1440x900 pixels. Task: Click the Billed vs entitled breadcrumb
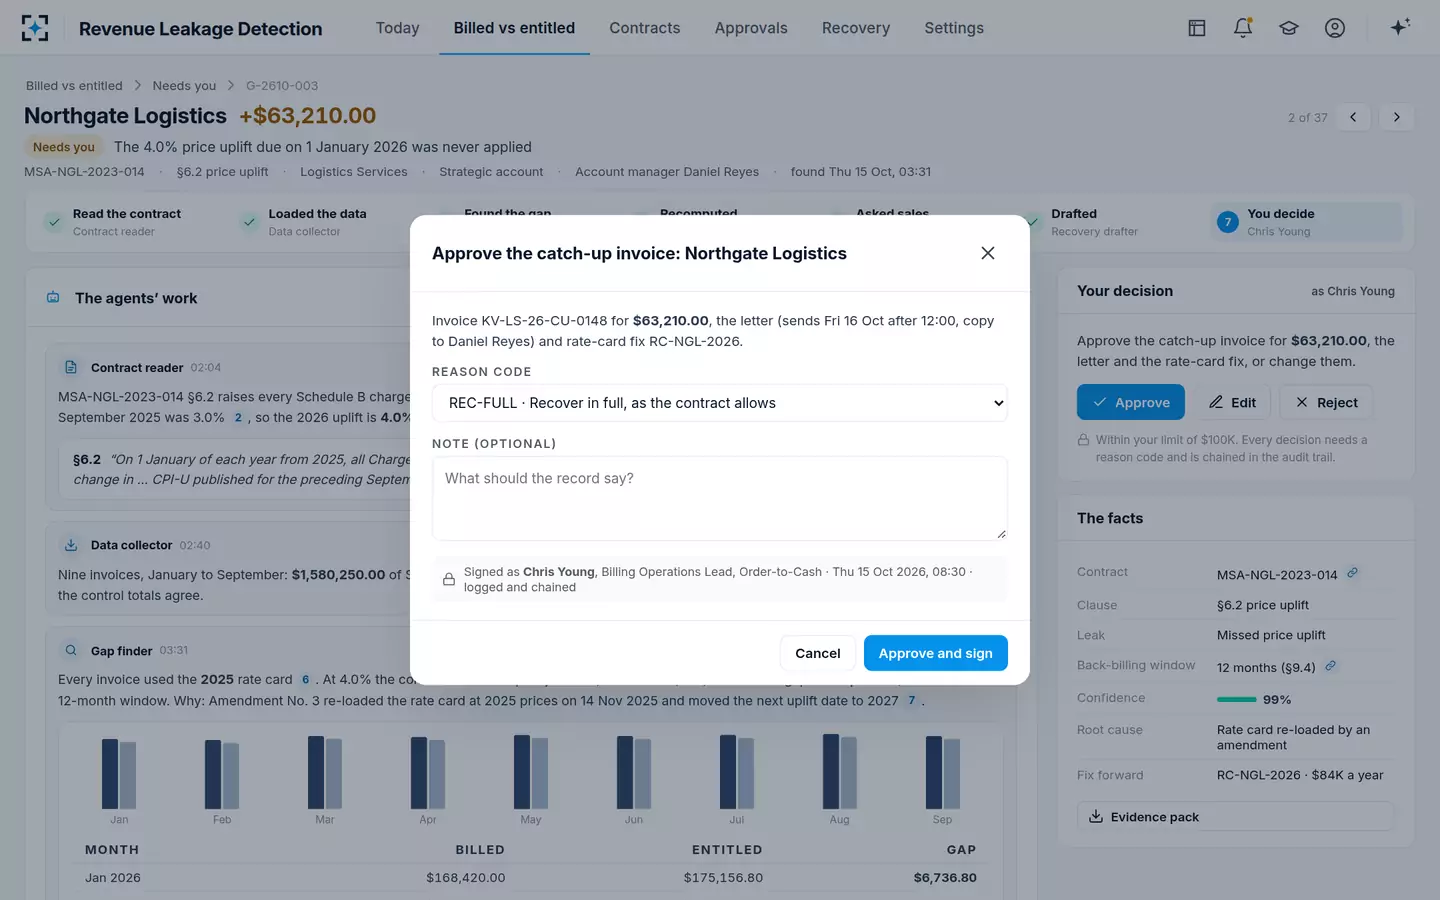(x=74, y=86)
